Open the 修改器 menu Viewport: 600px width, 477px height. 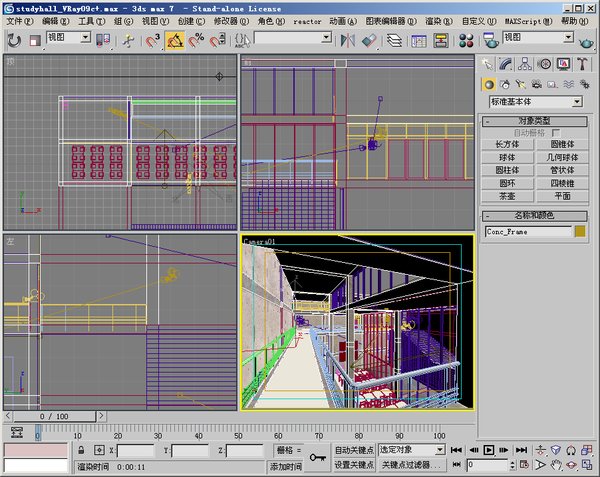point(231,21)
